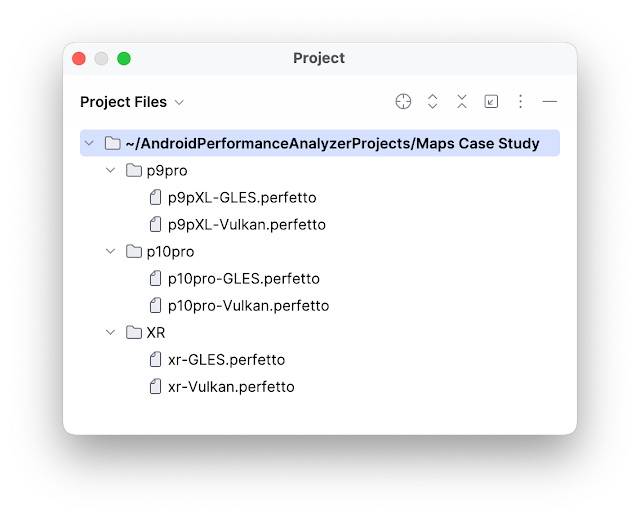Click the XR folder label

coord(156,333)
